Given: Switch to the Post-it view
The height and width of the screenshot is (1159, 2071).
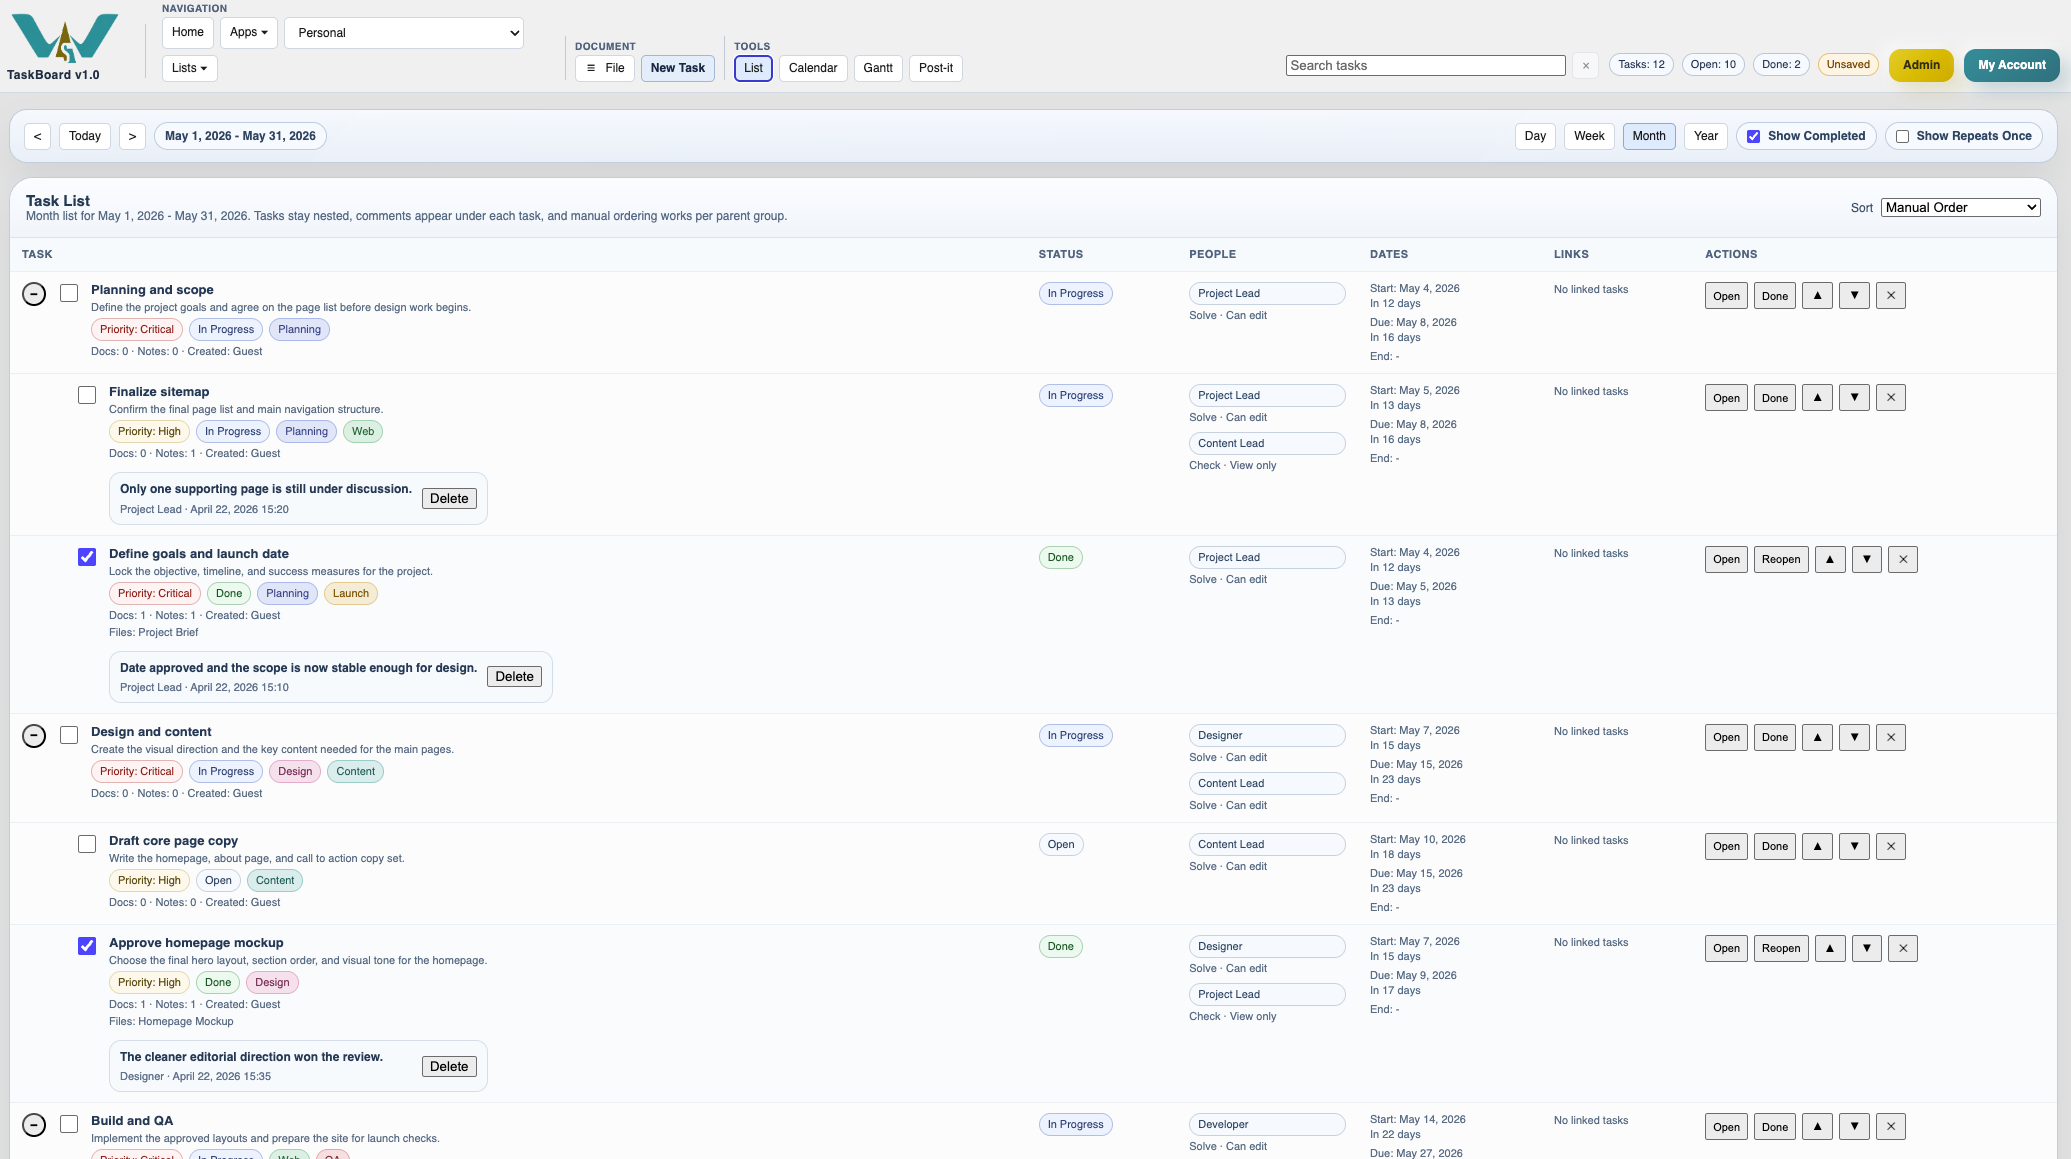Looking at the screenshot, I should pos(935,68).
